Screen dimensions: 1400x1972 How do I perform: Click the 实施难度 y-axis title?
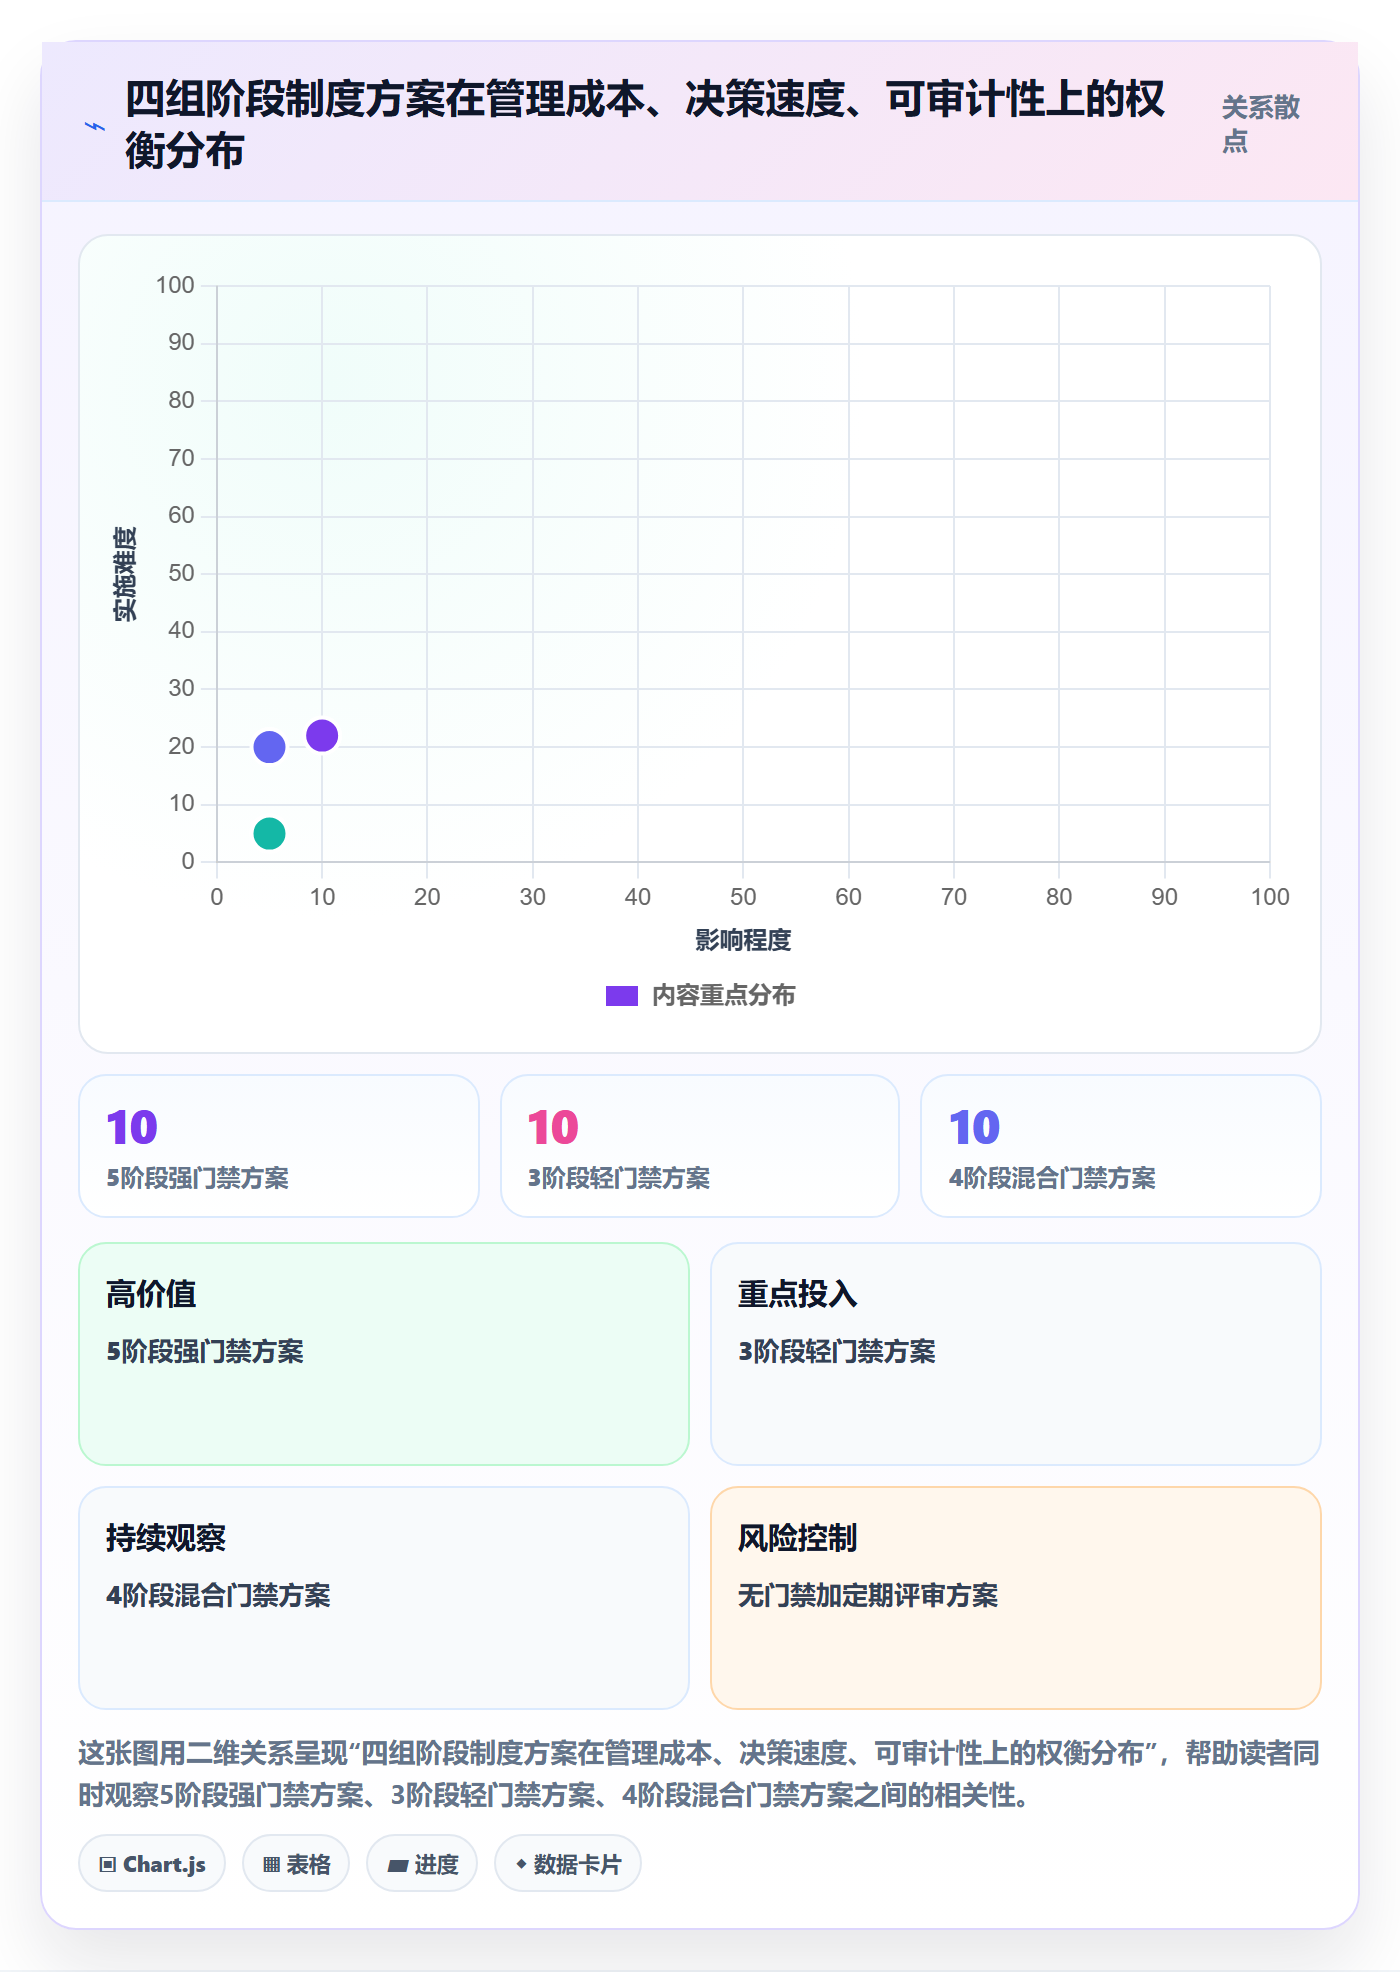pyautogui.click(x=125, y=574)
